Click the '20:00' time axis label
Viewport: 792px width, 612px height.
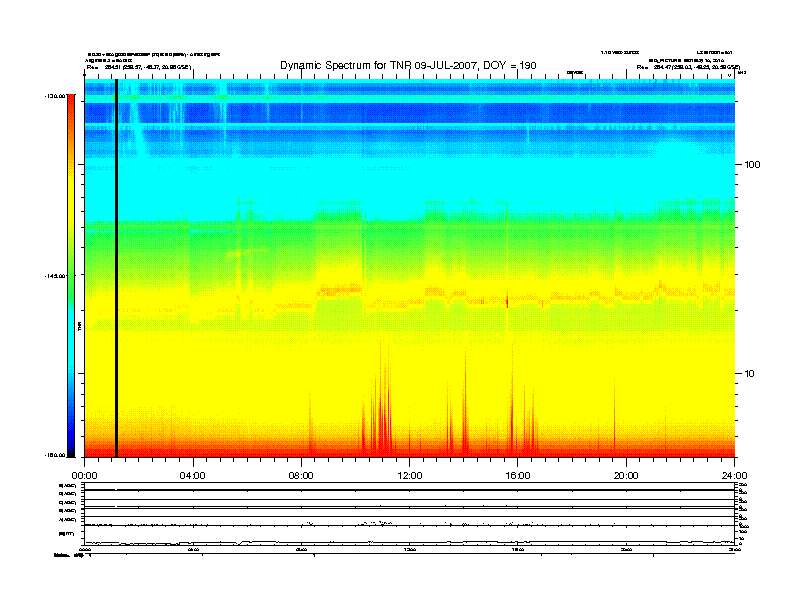pos(626,476)
